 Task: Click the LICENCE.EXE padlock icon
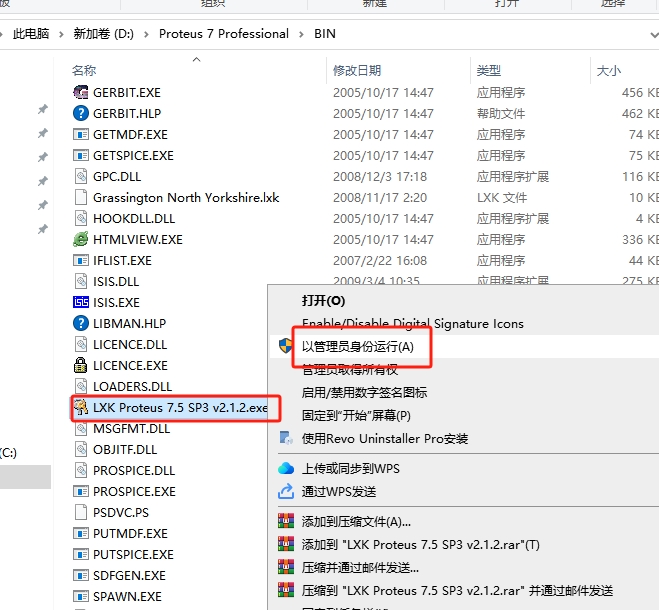(81, 365)
